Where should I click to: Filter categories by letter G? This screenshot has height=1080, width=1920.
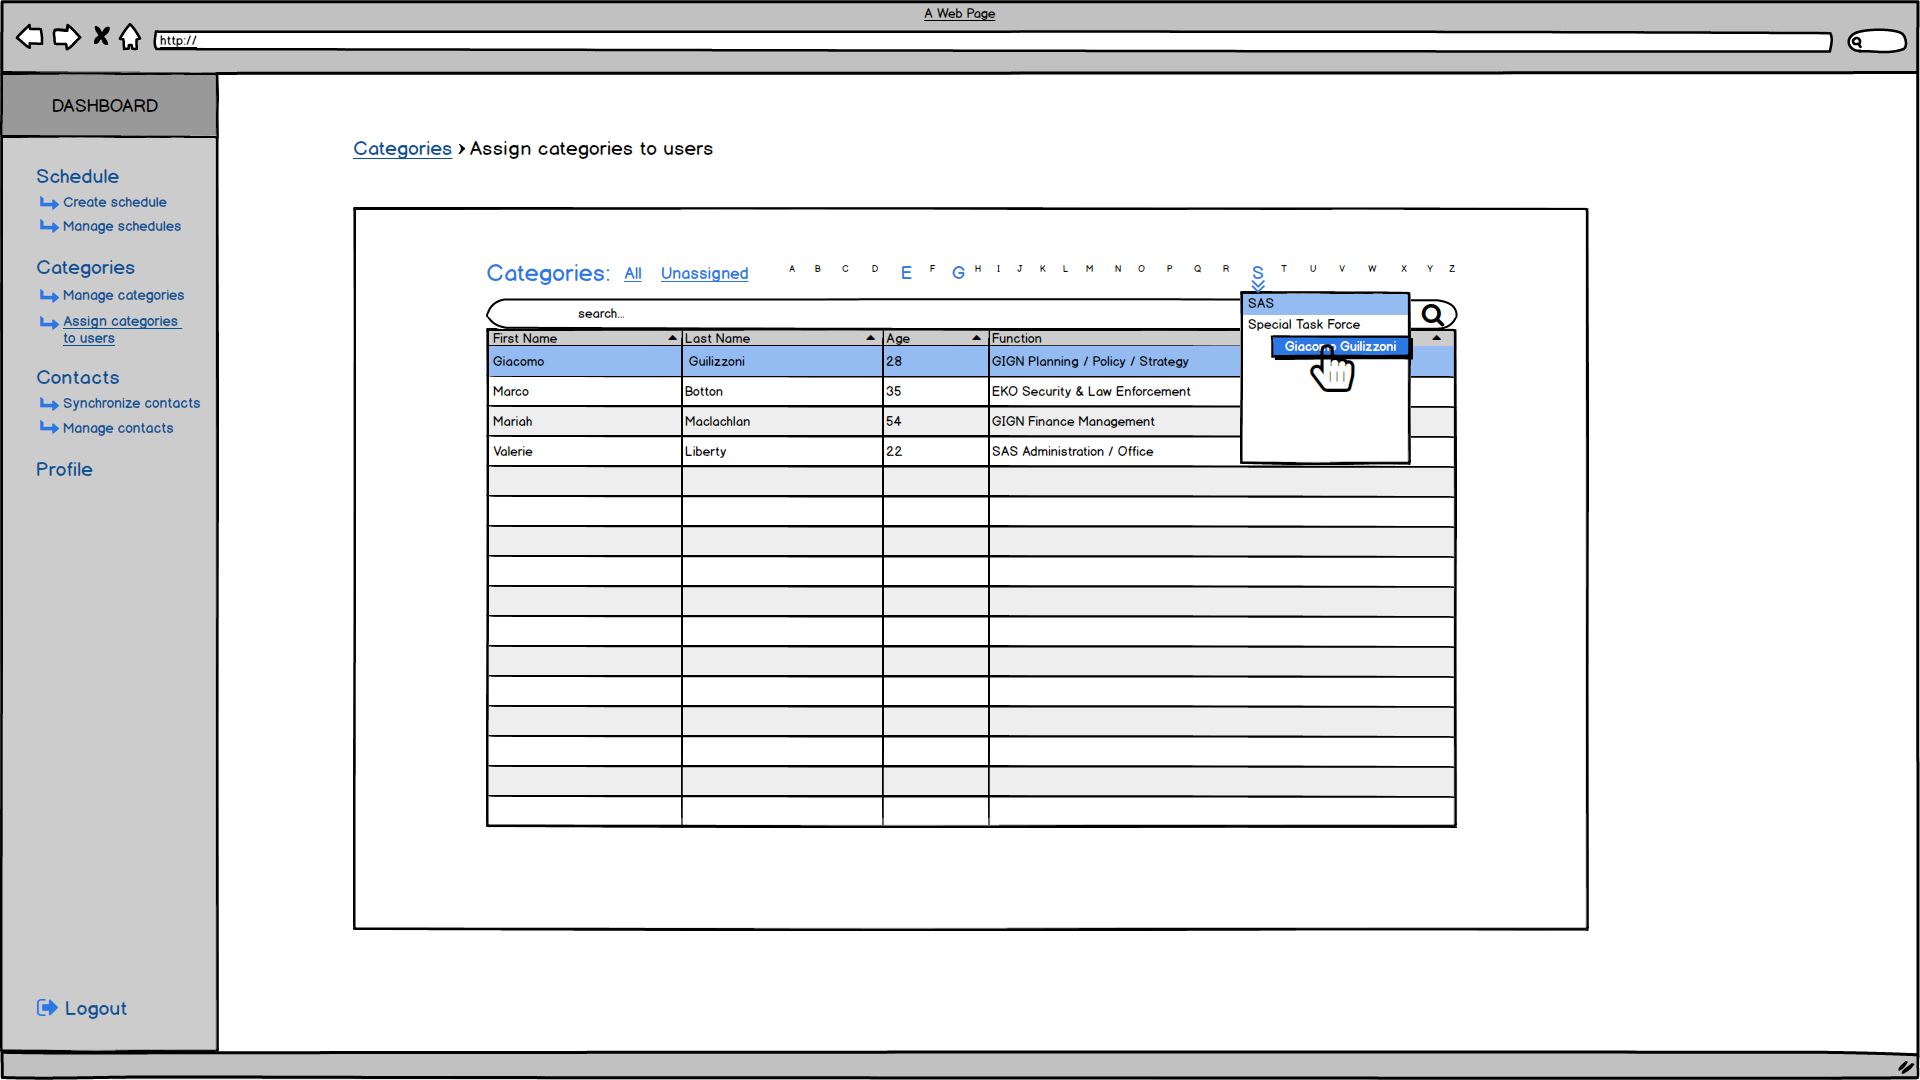point(958,272)
